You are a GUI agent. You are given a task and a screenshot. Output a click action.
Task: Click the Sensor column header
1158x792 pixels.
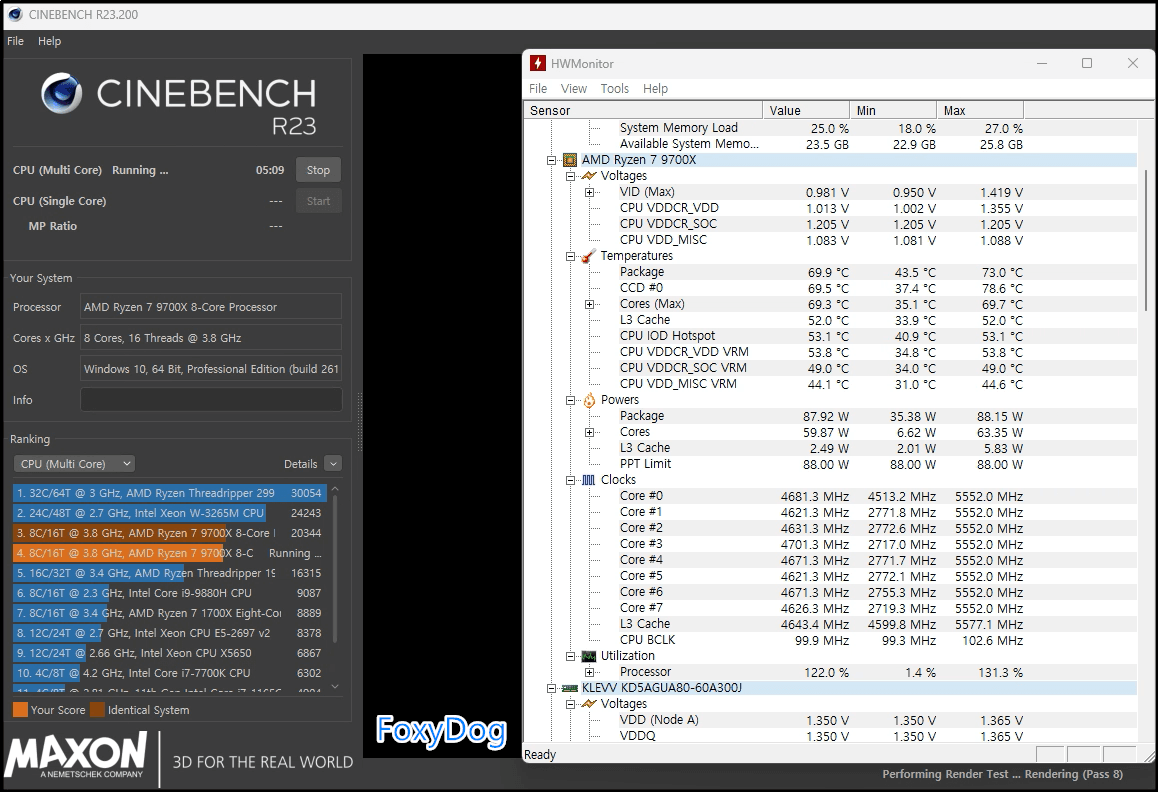[643, 110]
